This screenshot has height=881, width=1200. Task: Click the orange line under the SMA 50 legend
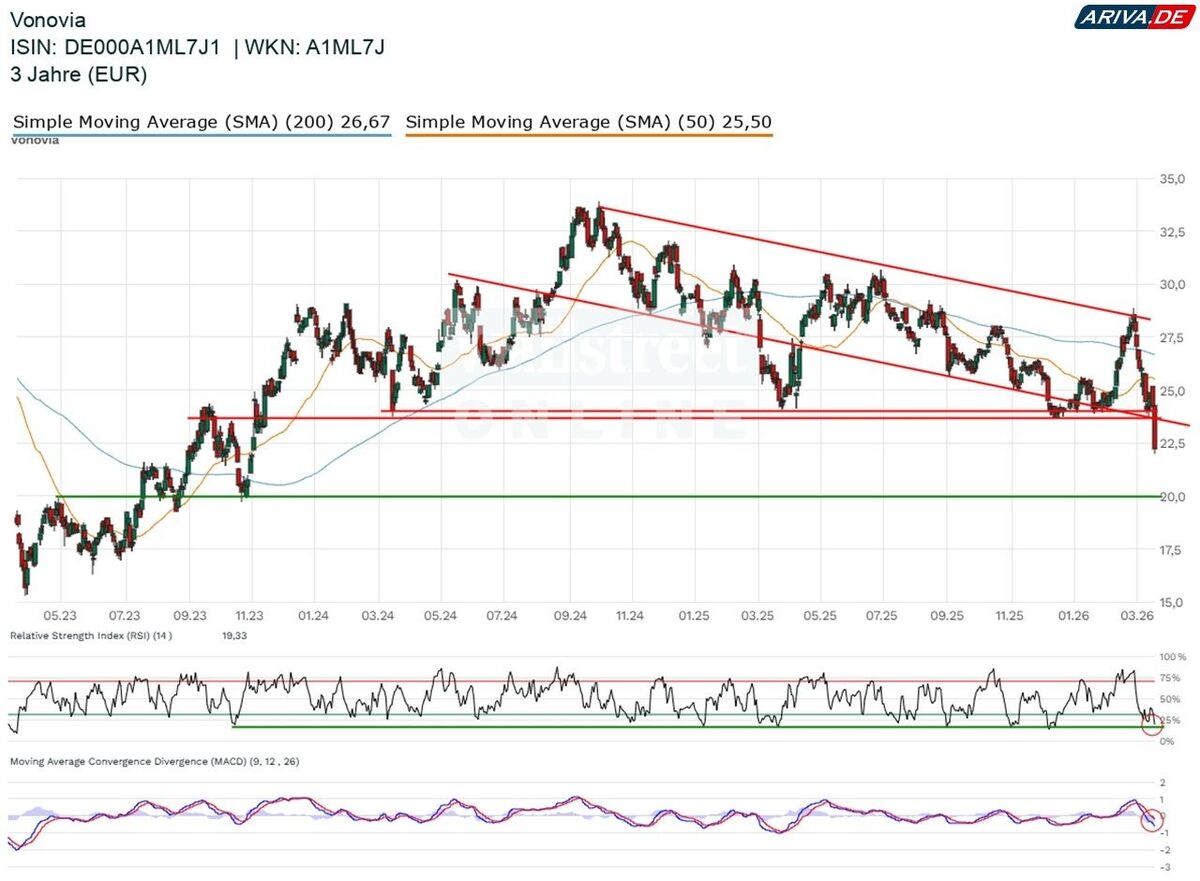click(589, 135)
